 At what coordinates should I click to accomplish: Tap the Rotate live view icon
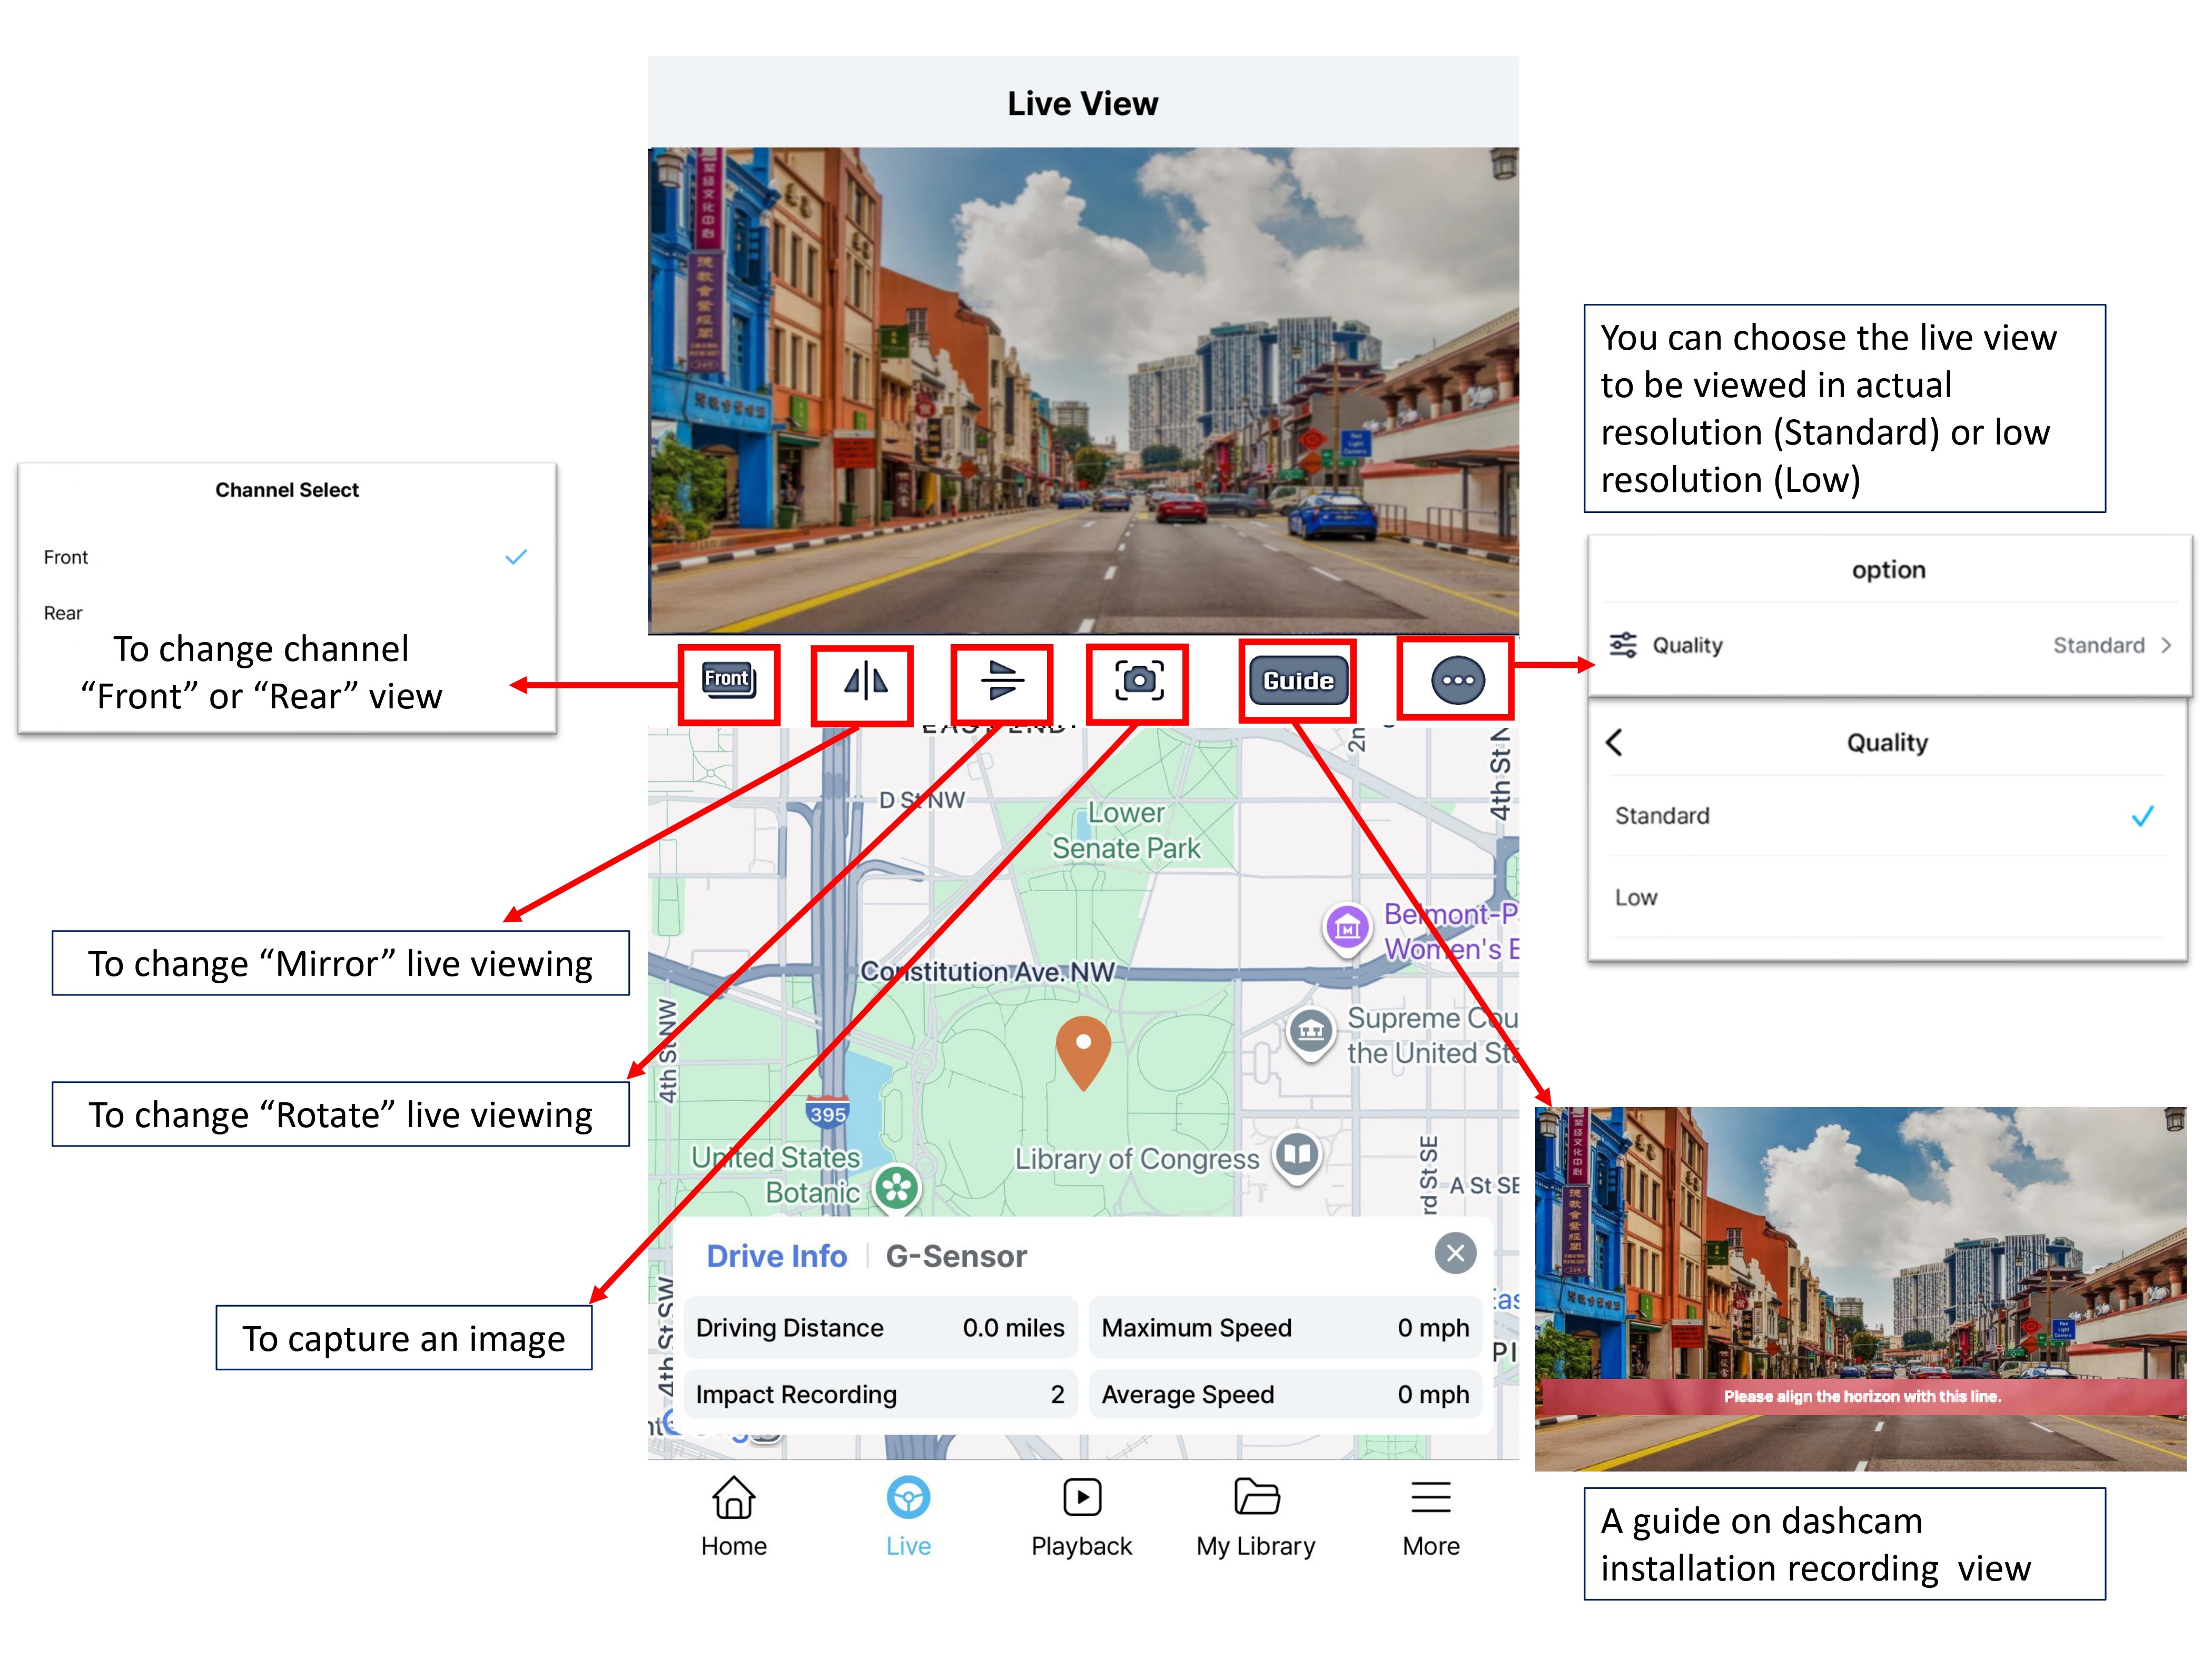(x=1002, y=680)
